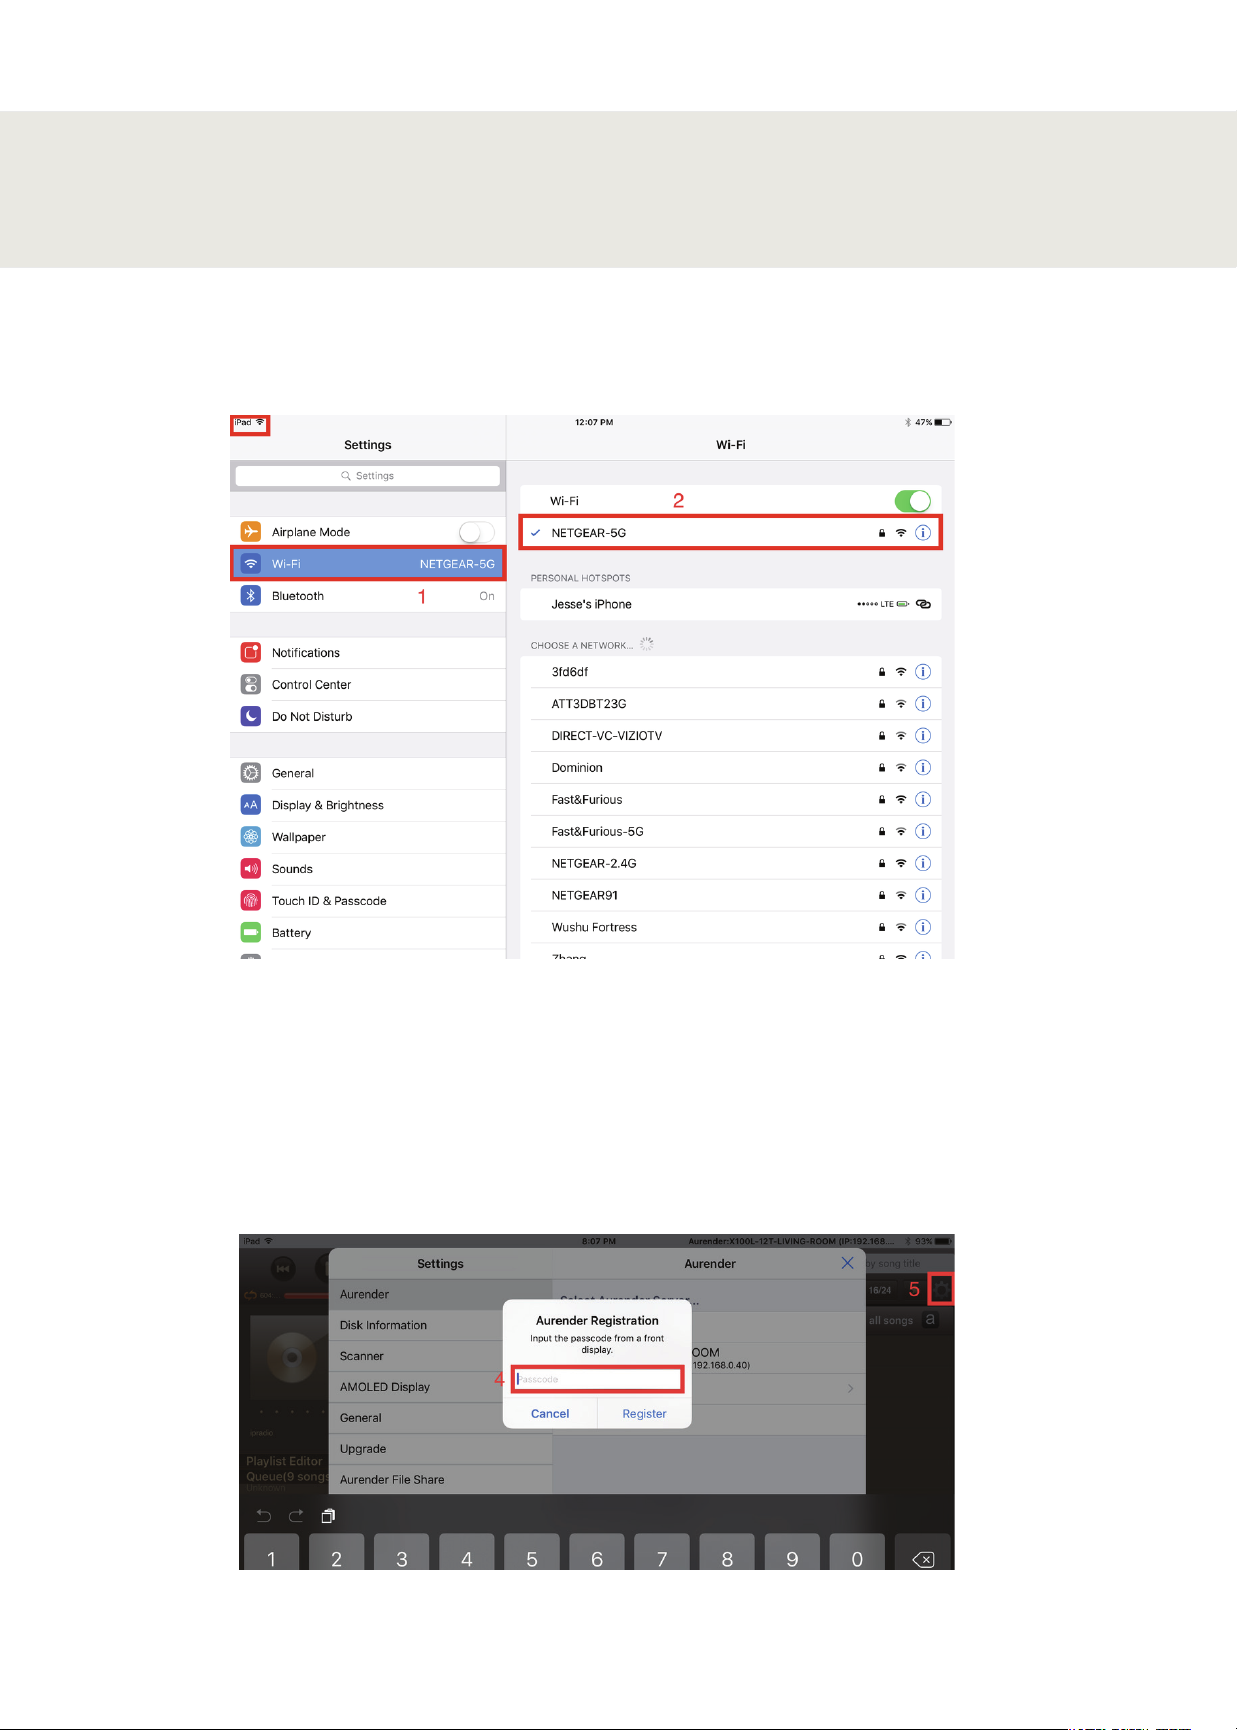1237x1730 pixels.
Task: Open General in Aurender settings list
Action: click(x=440, y=1418)
